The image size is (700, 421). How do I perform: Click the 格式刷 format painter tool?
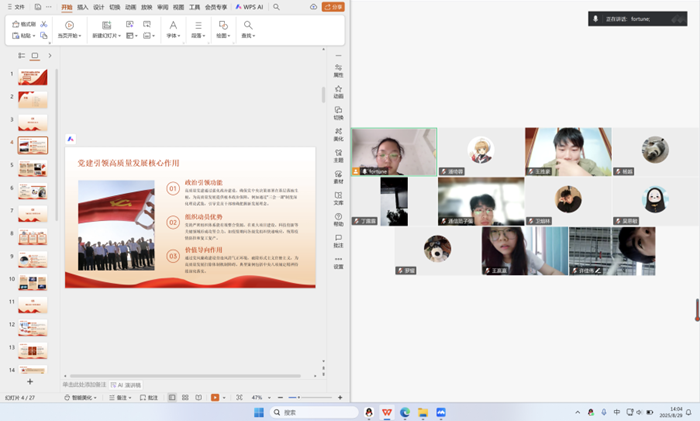(25, 24)
